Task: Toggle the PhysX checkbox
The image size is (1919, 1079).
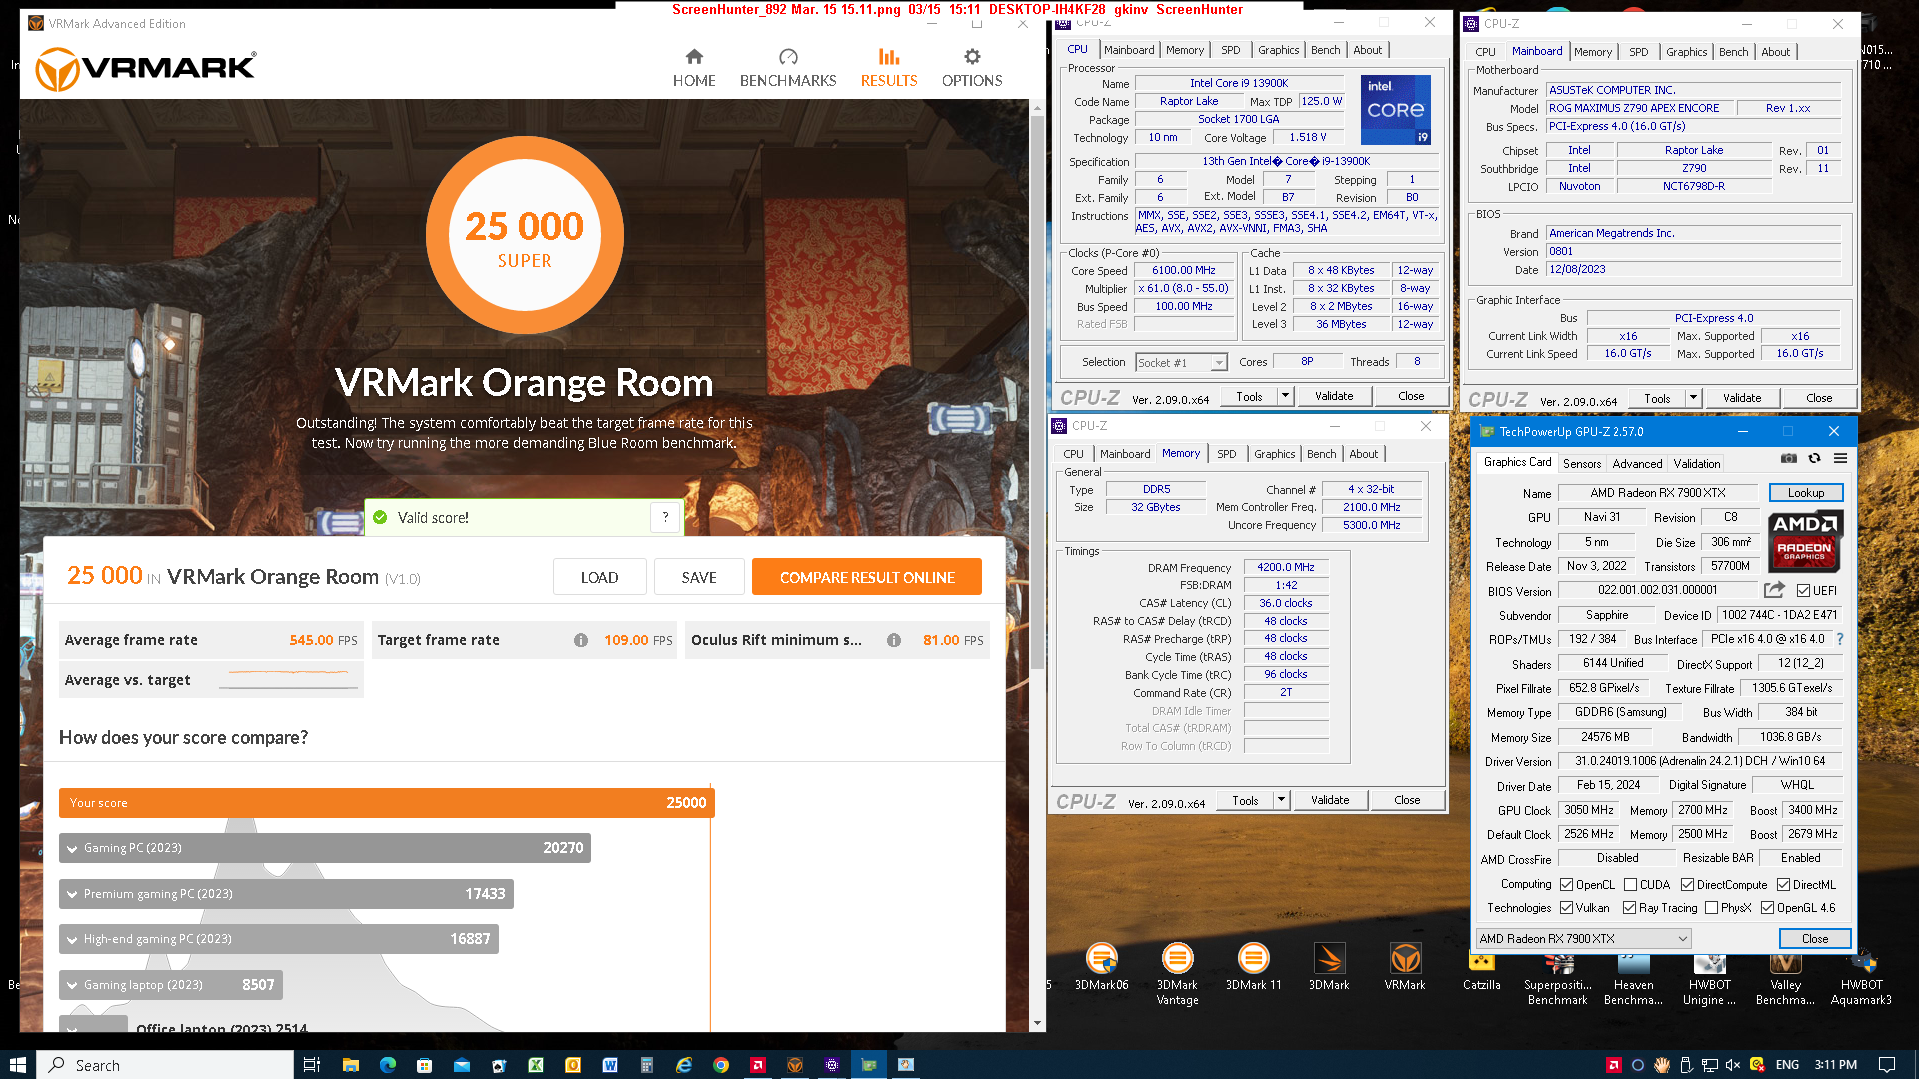Action: click(x=1711, y=908)
